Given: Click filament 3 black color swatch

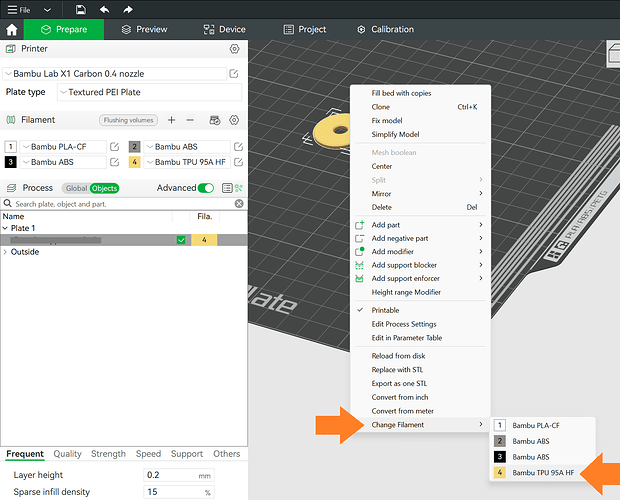Looking at the screenshot, I should (x=11, y=162).
